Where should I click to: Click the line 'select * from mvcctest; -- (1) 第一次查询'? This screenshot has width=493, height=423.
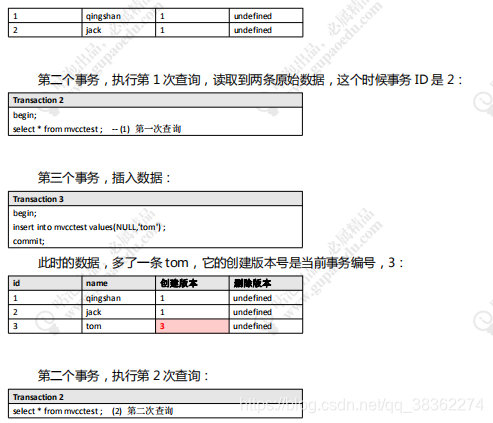97,129
